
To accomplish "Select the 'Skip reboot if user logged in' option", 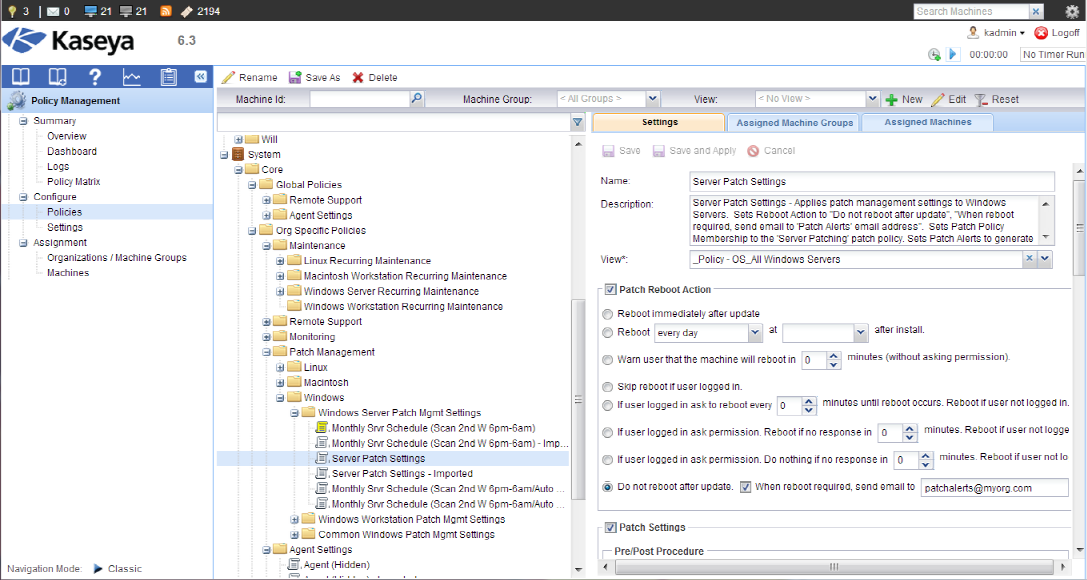I will [x=608, y=386].
